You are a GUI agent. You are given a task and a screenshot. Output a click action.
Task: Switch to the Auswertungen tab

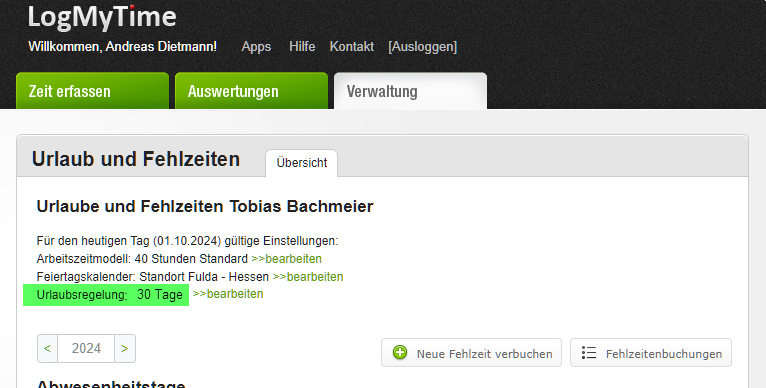tap(251, 91)
